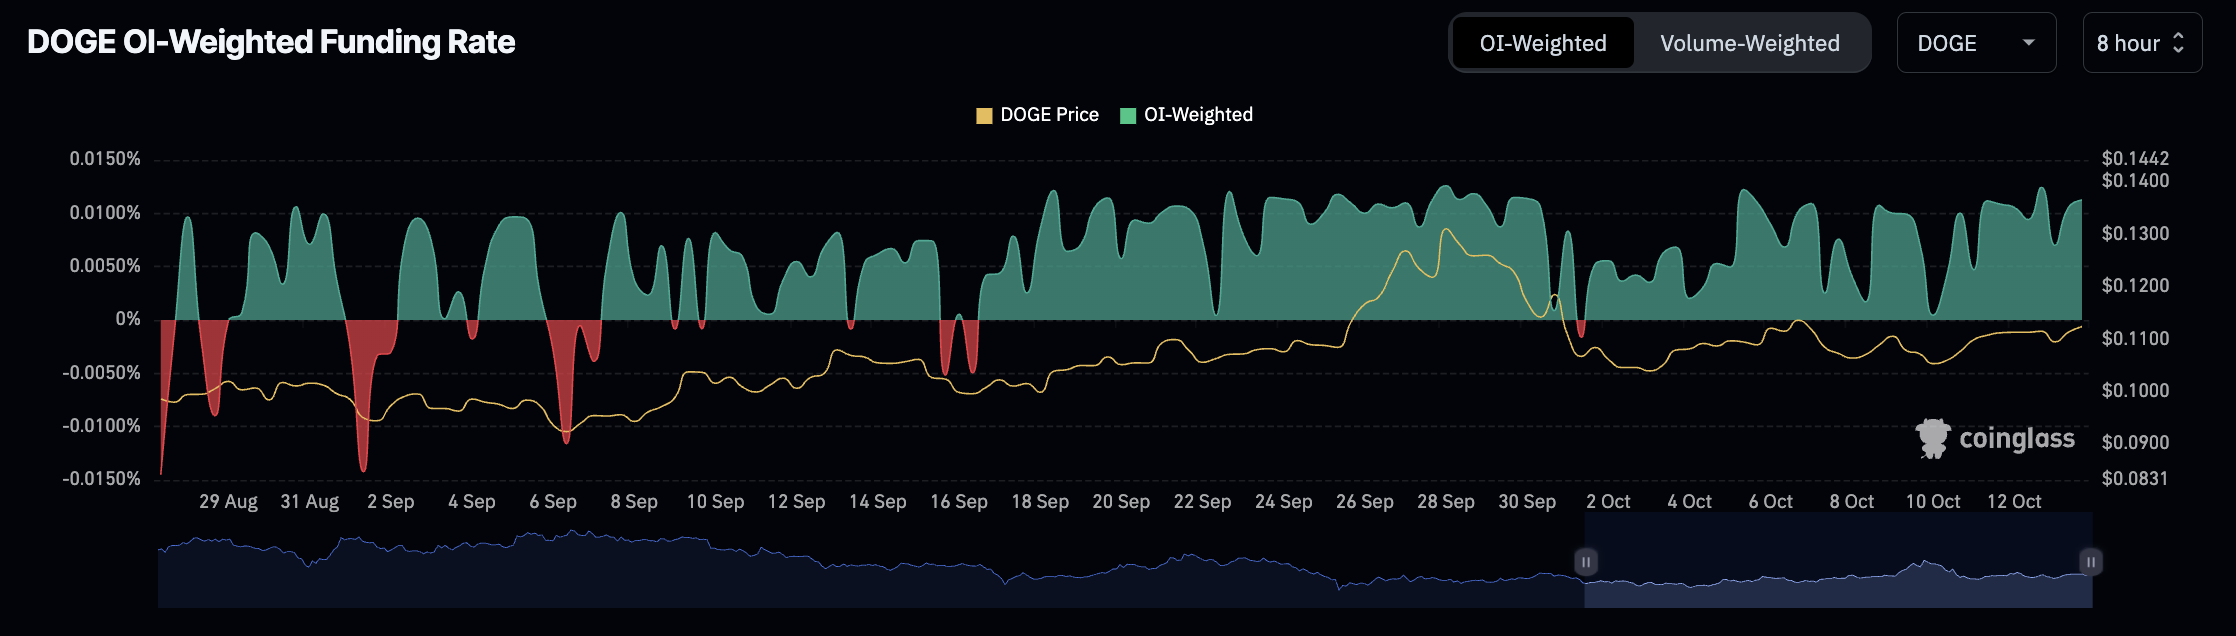This screenshot has width=2236, height=636.
Task: Click the $0.1300 price axis label
Action: click(2136, 233)
